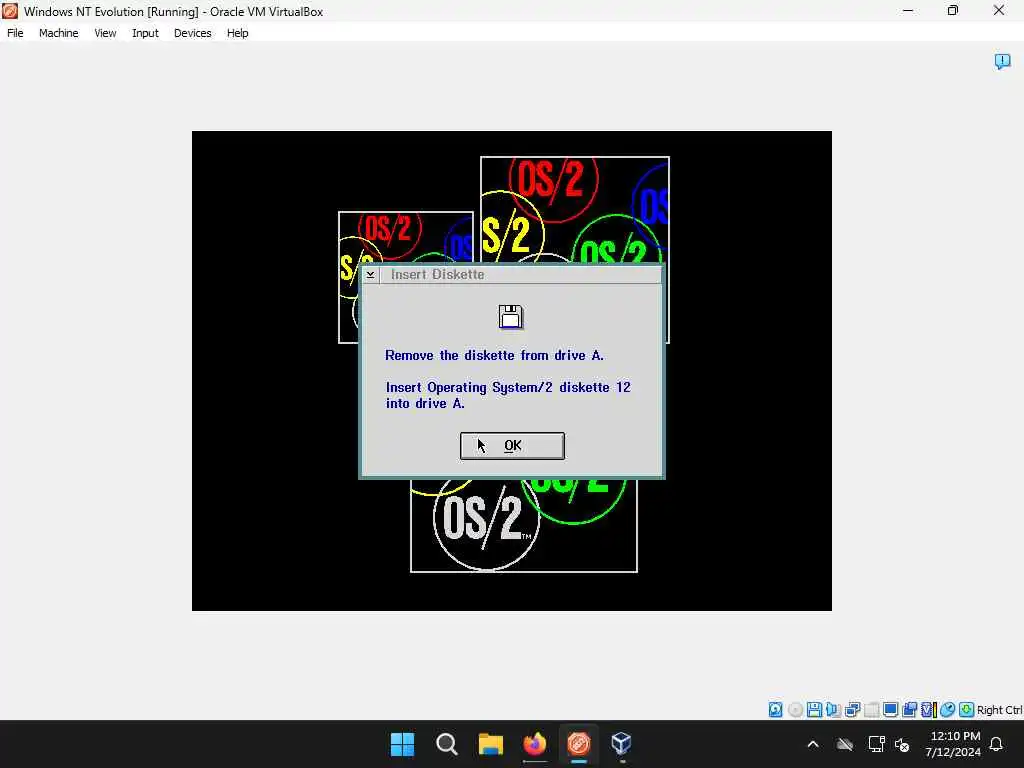Viewport: 1024px width, 768px height.
Task: Click the Insert Diskette title bar
Action: (520, 275)
